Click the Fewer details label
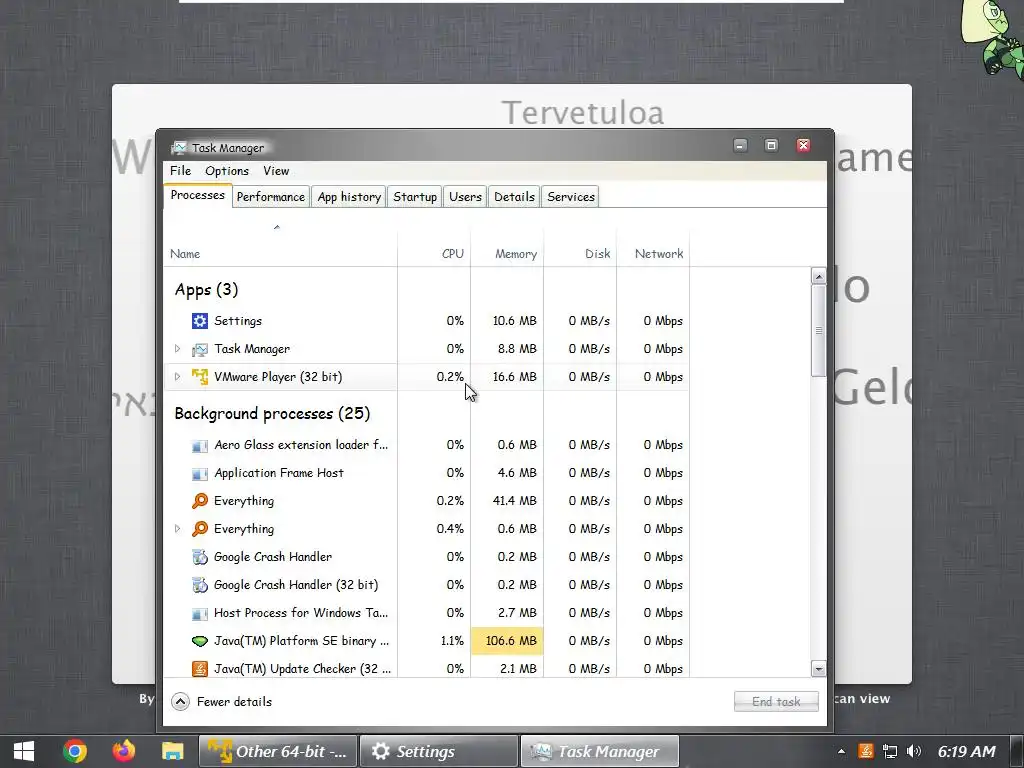The image size is (1024, 768). click(x=234, y=701)
